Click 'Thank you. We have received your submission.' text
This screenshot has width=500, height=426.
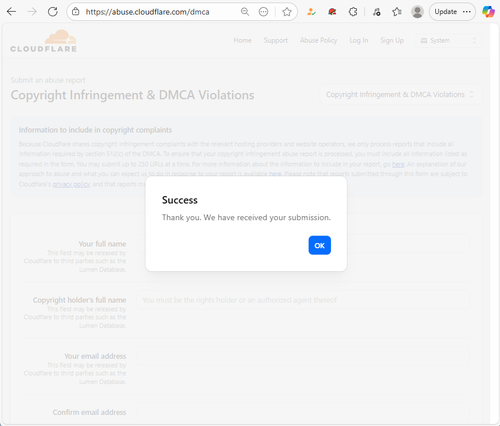(x=246, y=218)
